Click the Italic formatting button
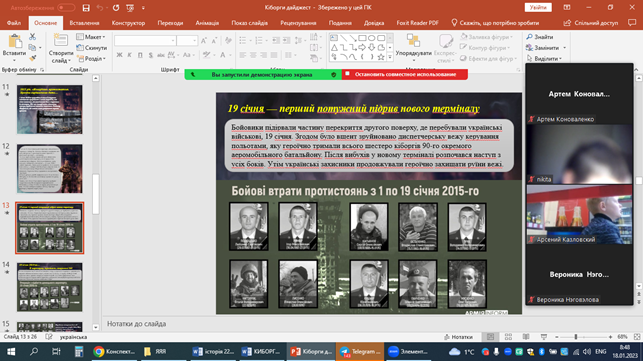The image size is (643, 361). click(x=130, y=55)
